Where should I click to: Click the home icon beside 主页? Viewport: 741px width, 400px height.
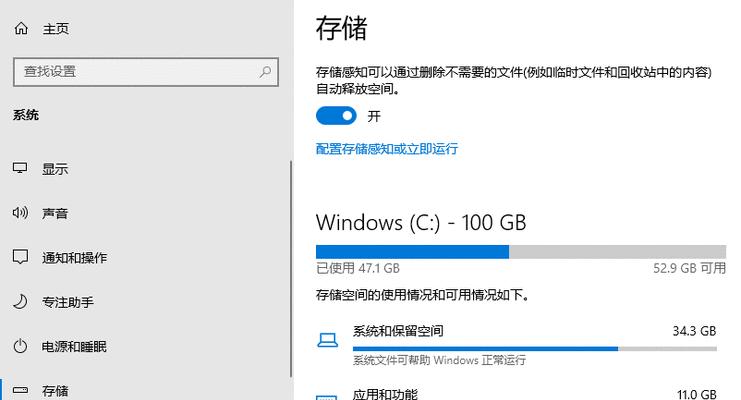click(x=21, y=29)
